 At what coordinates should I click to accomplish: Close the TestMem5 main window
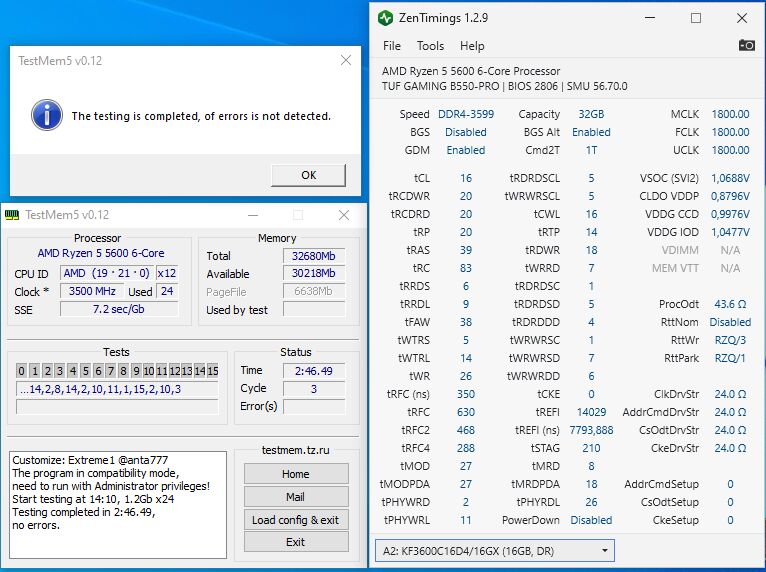[x=344, y=215]
